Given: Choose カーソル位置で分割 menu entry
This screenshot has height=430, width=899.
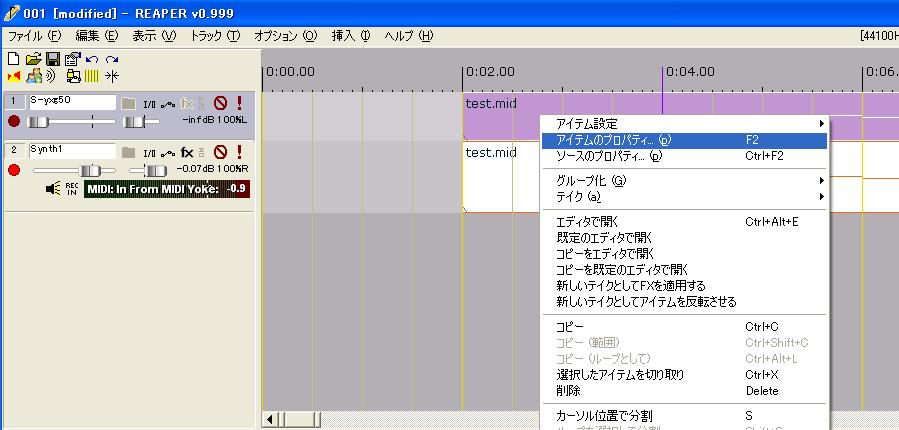Looking at the screenshot, I should [x=685, y=416].
